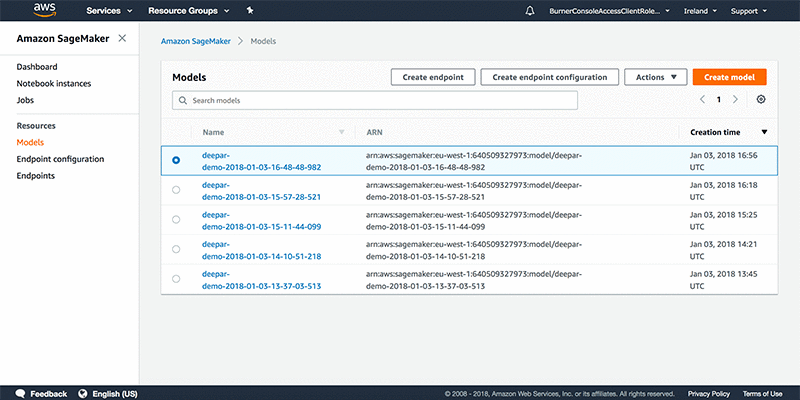Viewport: 800px width, 400px height.
Task: Open Jobs in sidebar
Action: (x=25, y=100)
